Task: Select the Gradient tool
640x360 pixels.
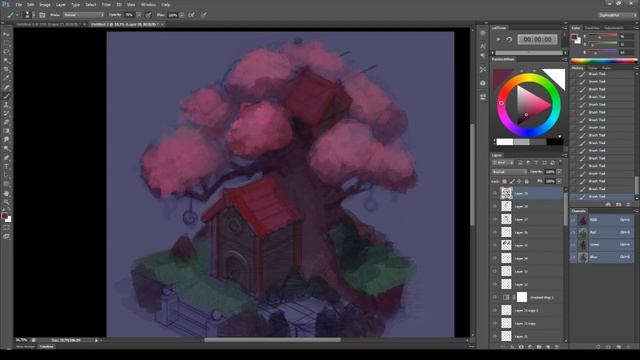Action: point(6,131)
